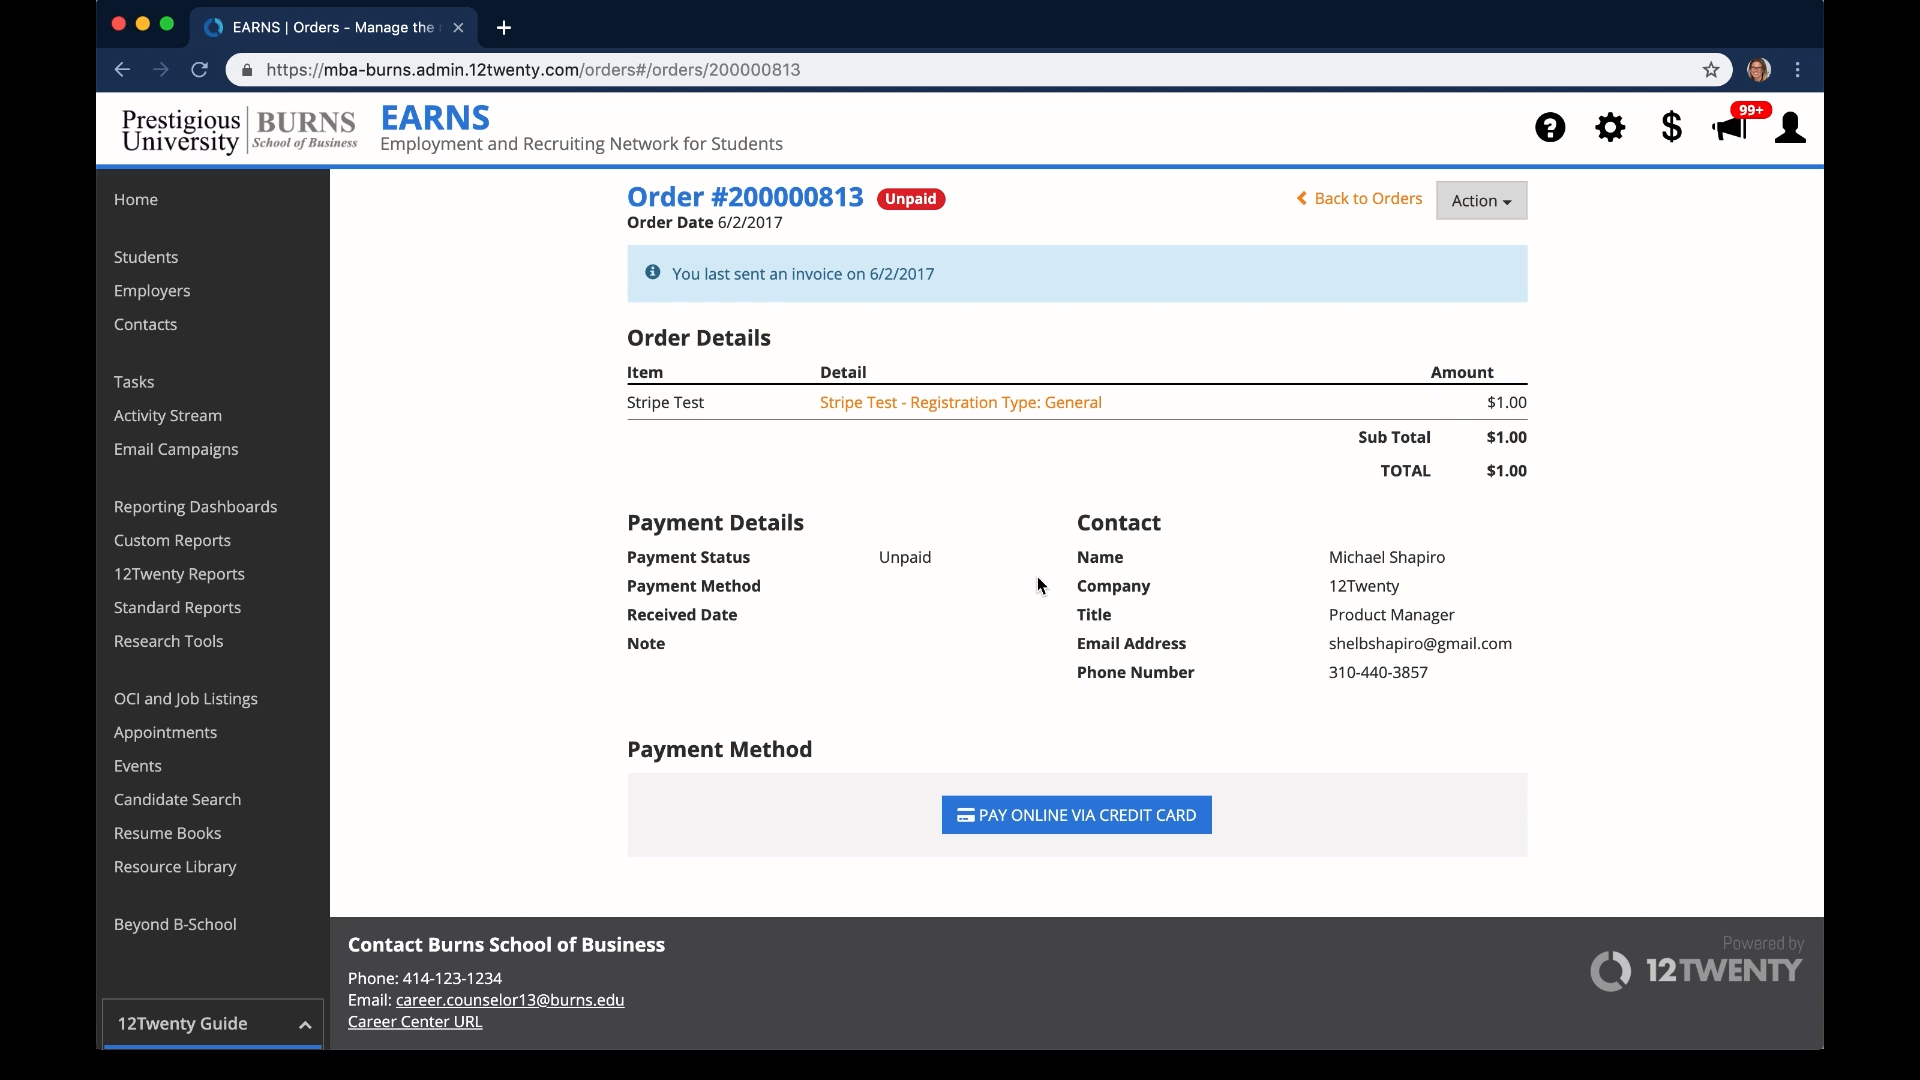
Task: Click the browser back arrow
Action: click(x=122, y=70)
